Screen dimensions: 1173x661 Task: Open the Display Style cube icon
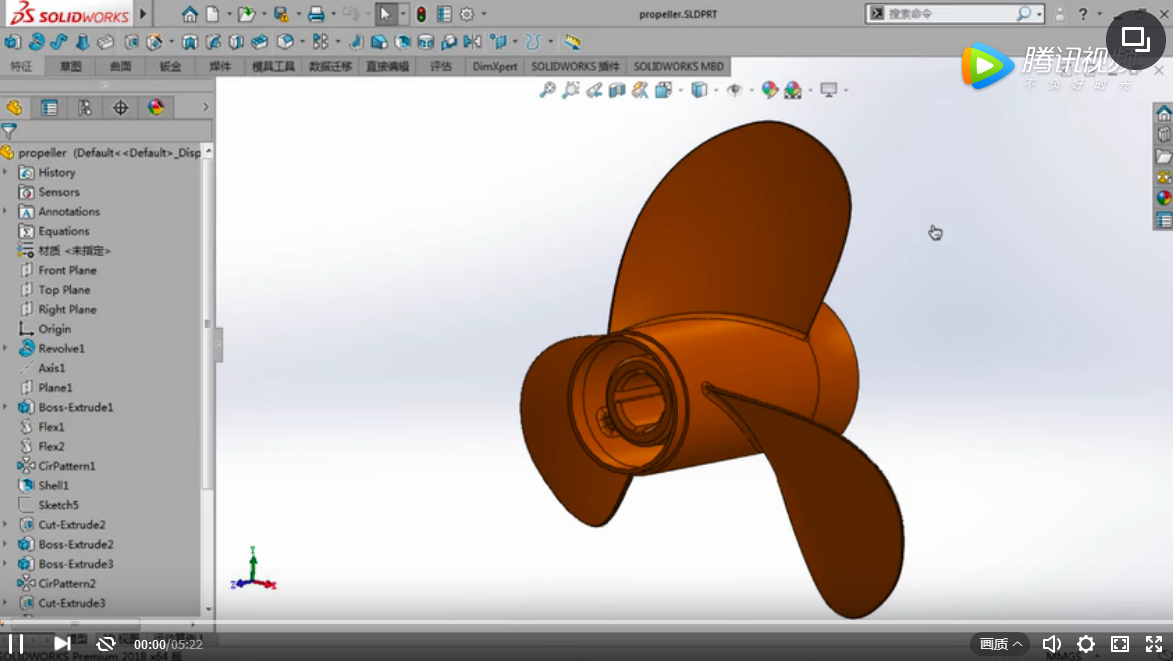699,90
